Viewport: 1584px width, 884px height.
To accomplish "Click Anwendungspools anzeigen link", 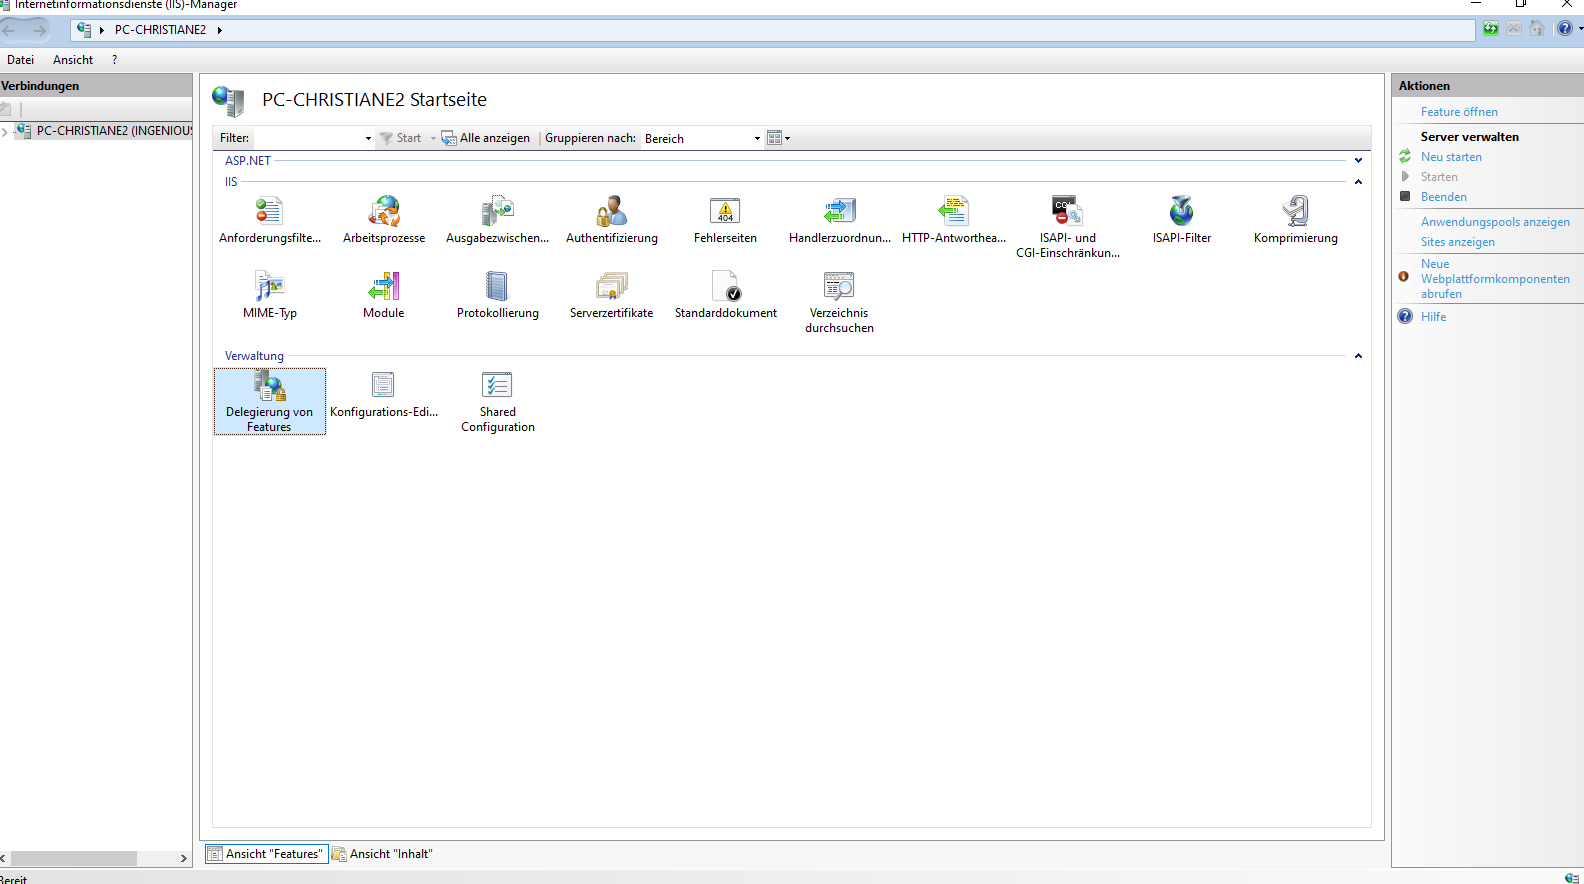I will (1495, 222).
